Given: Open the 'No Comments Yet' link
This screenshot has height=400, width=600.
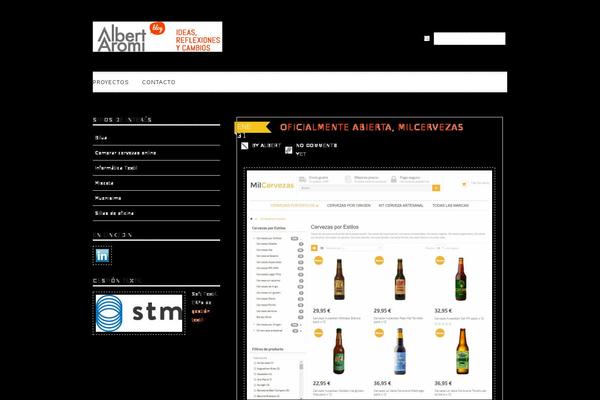Looking at the screenshot, I should pos(316,150).
